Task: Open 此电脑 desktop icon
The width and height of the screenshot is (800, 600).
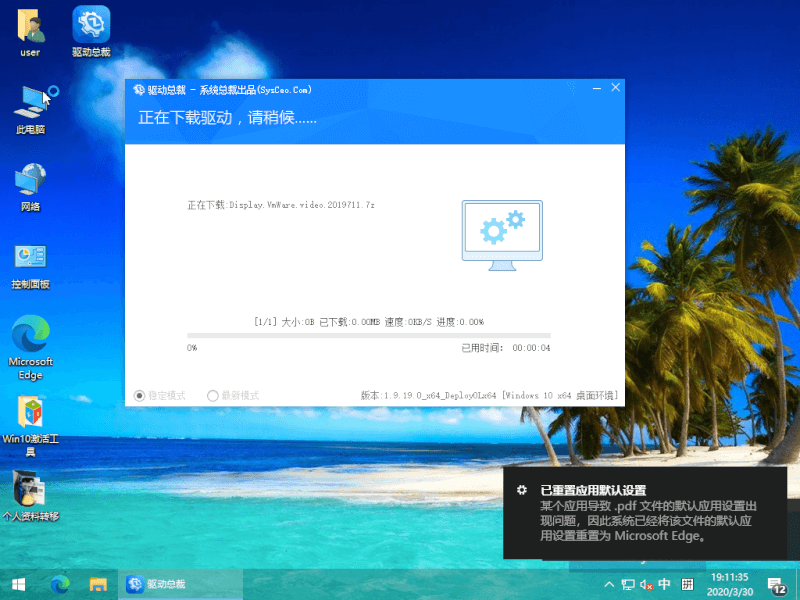Action: [31, 110]
